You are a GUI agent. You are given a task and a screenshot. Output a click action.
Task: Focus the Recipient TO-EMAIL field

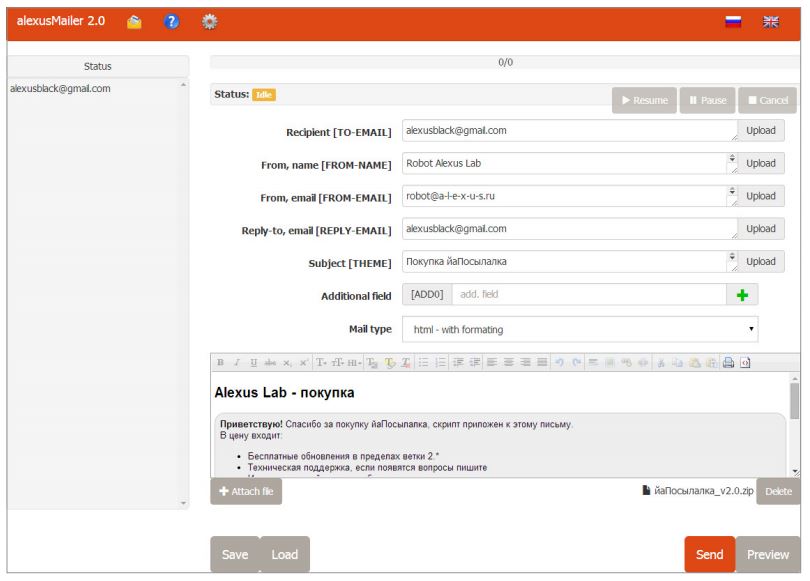pos(570,131)
